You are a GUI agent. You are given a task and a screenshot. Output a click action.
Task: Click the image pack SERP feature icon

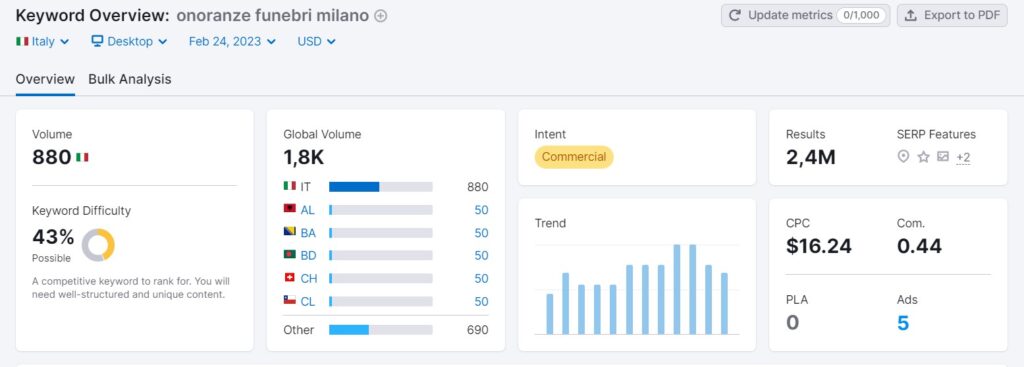(942, 157)
